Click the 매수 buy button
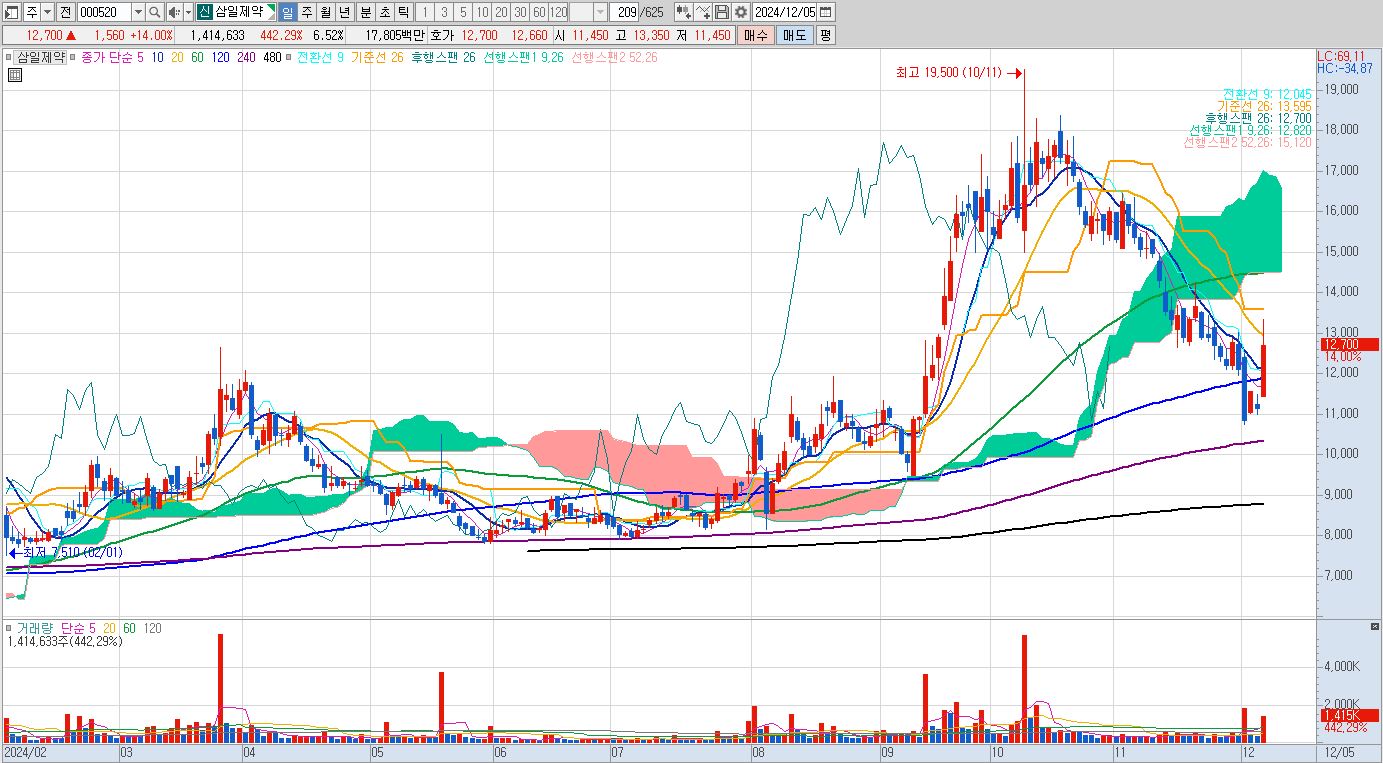The width and height of the screenshot is (1383, 763). point(756,35)
